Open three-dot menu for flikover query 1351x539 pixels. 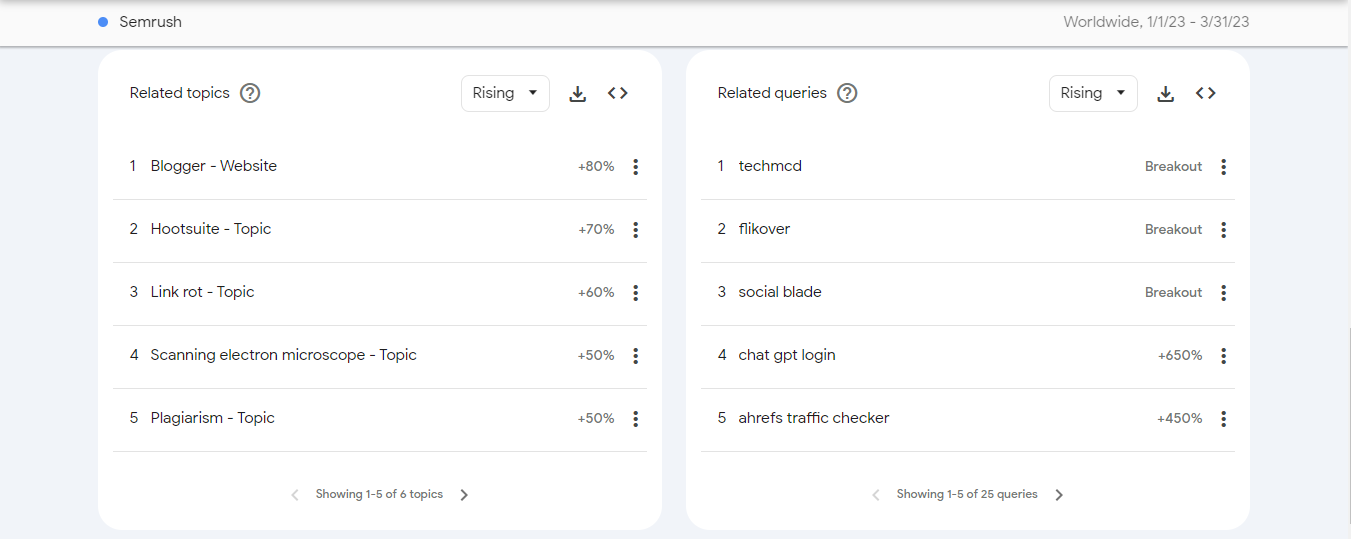coord(1223,230)
